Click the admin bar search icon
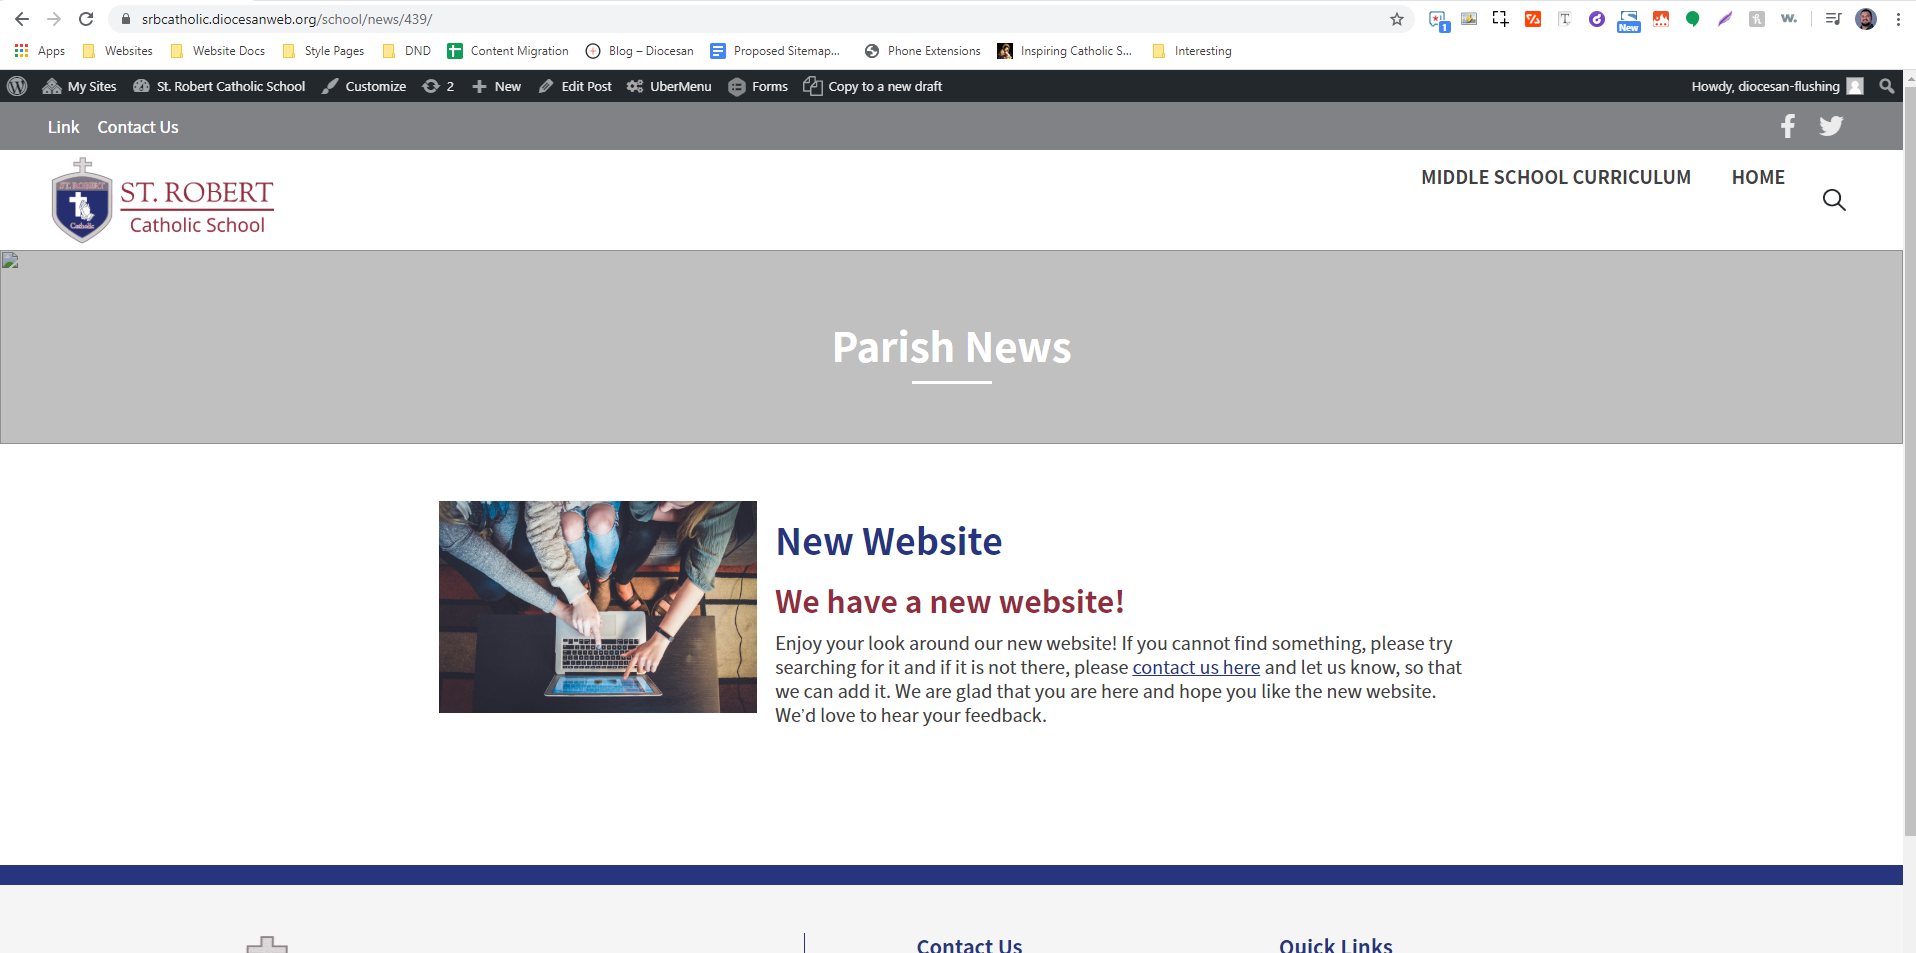The height and width of the screenshot is (953, 1916). coord(1886,87)
